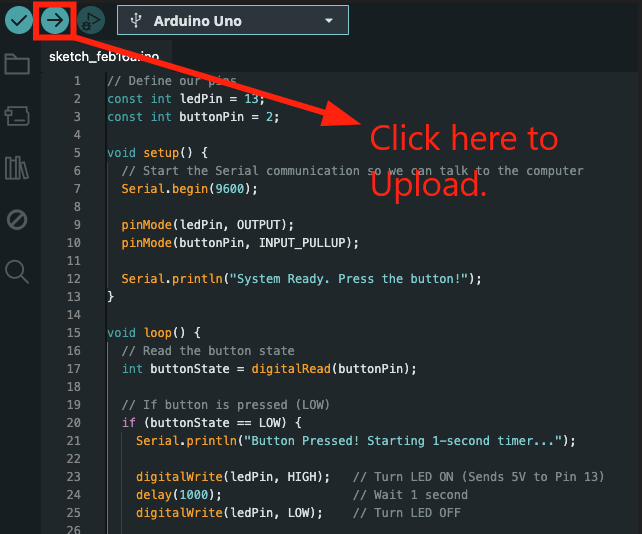
Task: Click on 'digitalWrite(ledPin, LOW);' code
Action: pos(229,513)
